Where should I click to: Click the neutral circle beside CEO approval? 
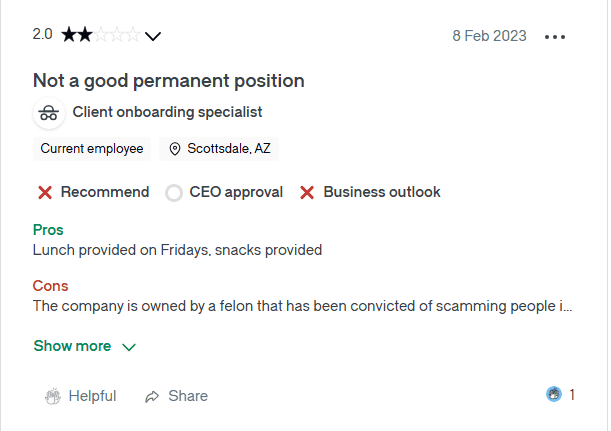coord(174,193)
